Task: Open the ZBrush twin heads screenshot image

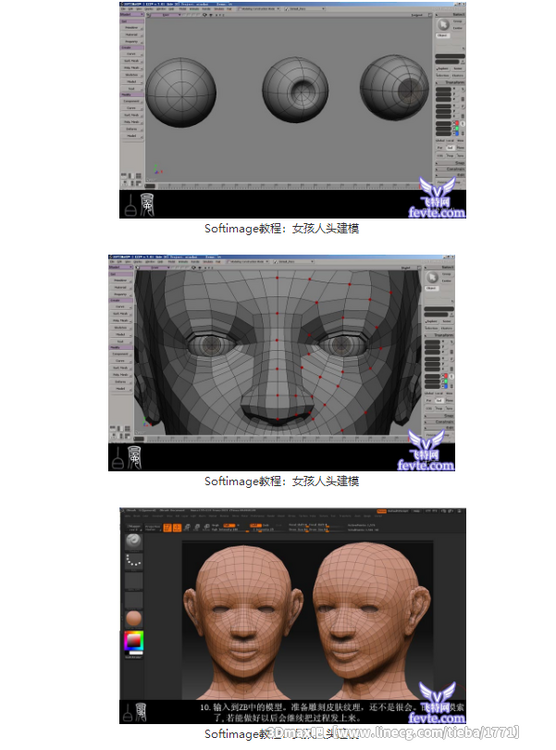Action: pos(292,616)
